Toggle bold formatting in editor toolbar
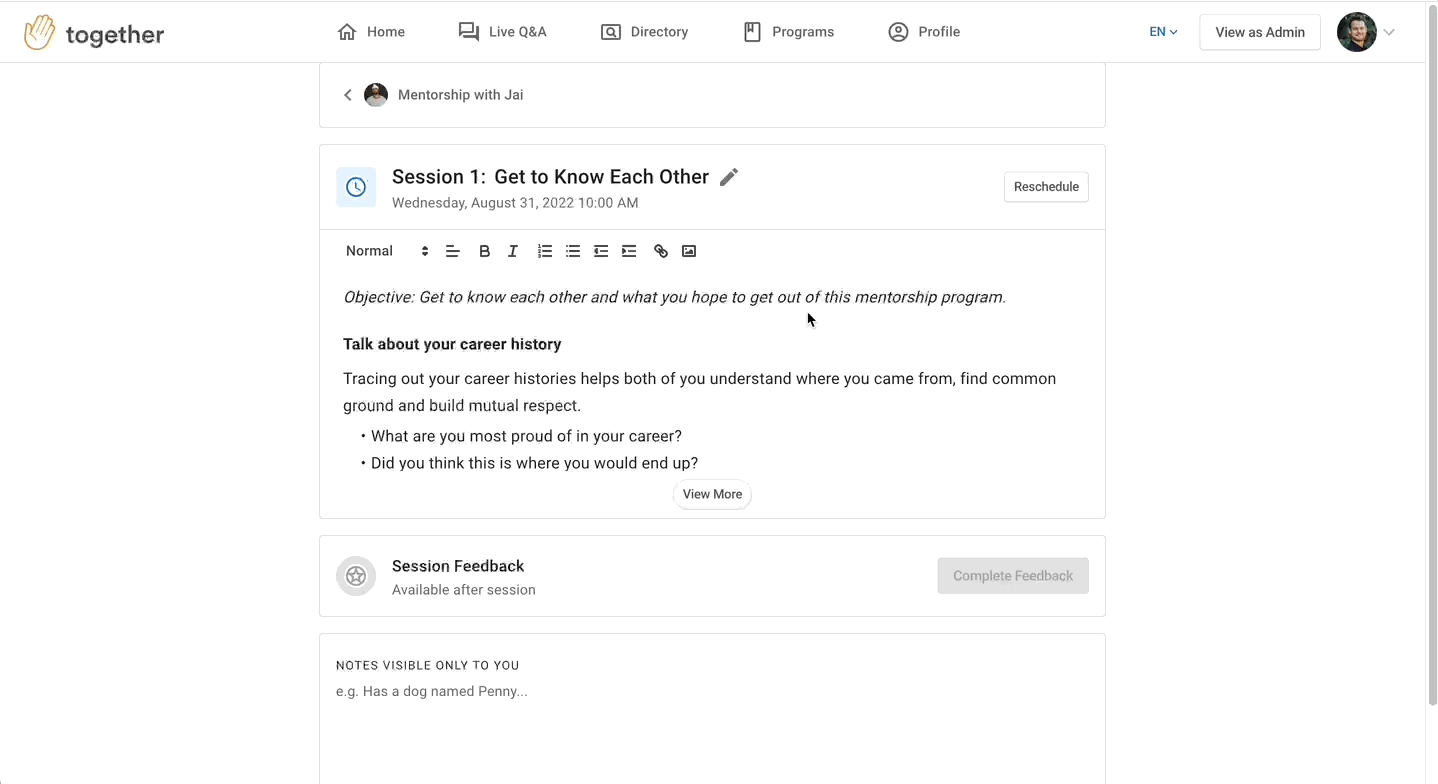The image size is (1438, 784). click(x=484, y=251)
